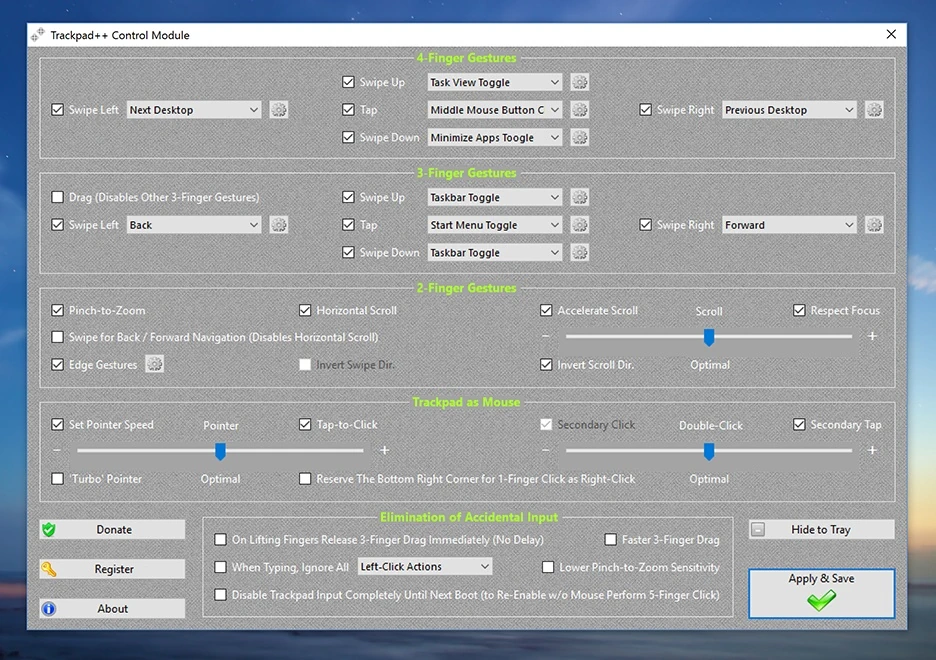Open Next Desktop dropdown
Image resolution: width=936 pixels, height=660 pixels.
(194, 110)
